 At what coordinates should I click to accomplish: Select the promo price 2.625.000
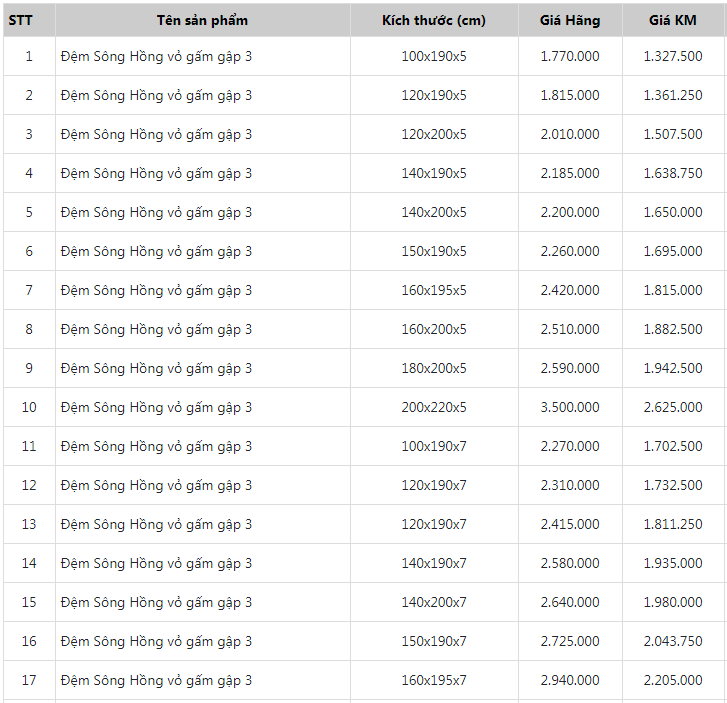tap(674, 407)
